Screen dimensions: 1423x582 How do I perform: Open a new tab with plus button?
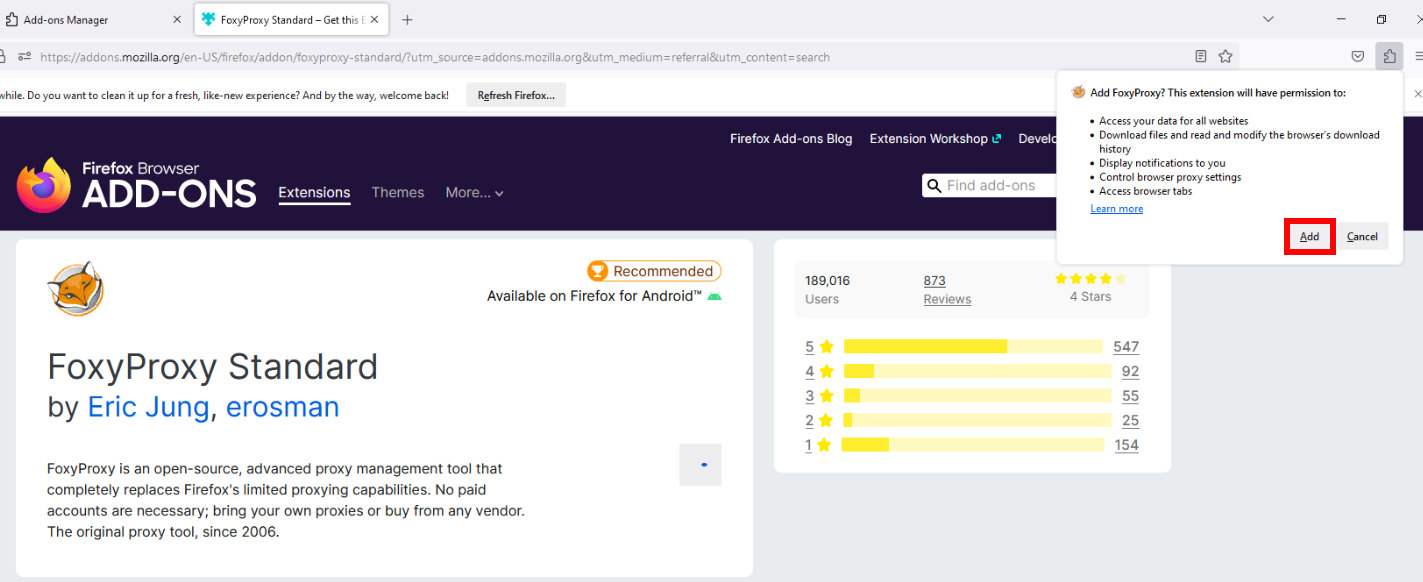pos(407,20)
